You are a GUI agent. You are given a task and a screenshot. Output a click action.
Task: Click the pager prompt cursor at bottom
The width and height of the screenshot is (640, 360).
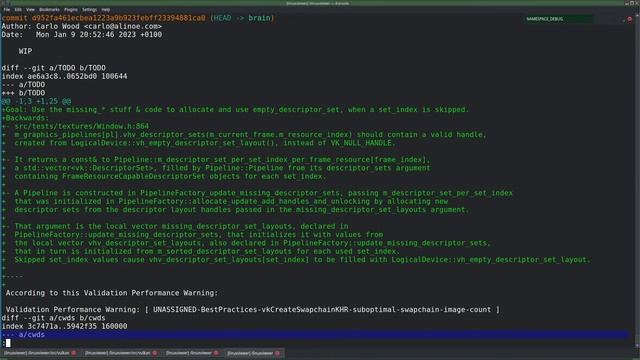pyautogui.click(x=8, y=343)
